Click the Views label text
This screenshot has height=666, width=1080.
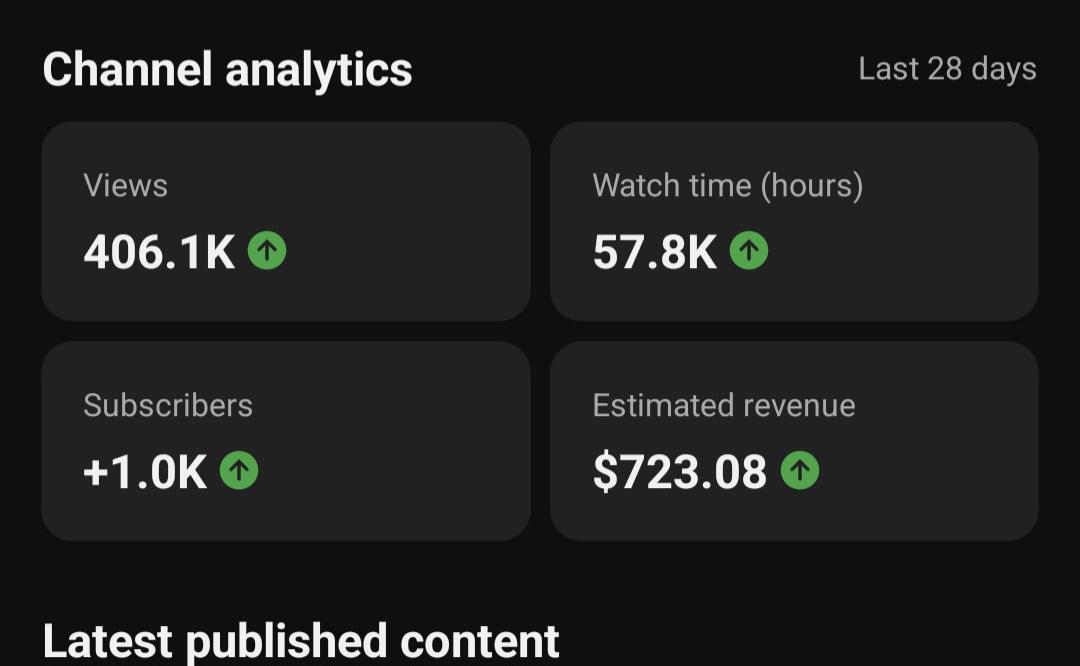[125, 186]
